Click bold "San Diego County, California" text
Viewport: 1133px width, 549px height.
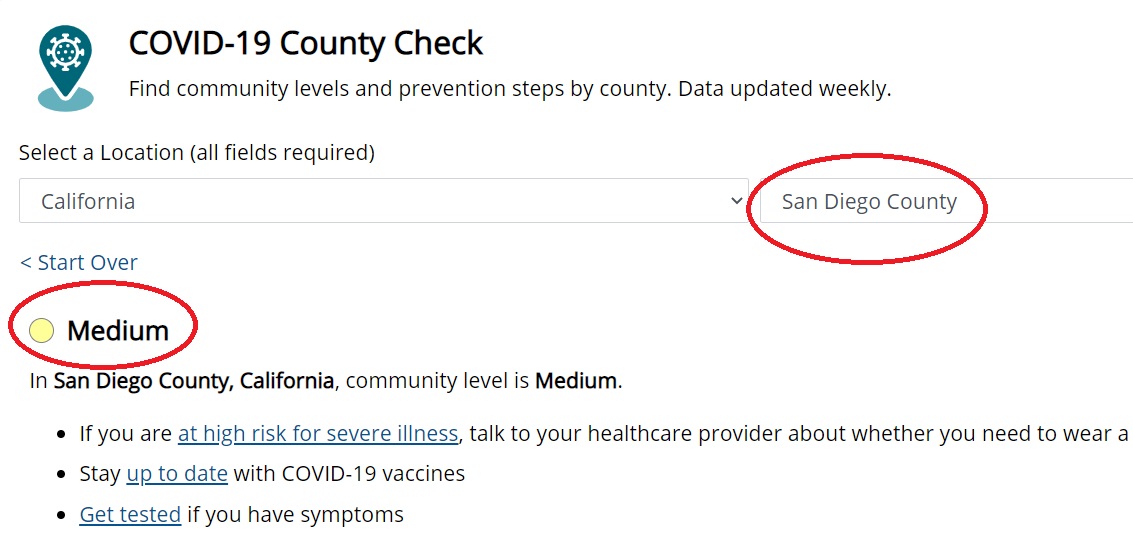(194, 381)
